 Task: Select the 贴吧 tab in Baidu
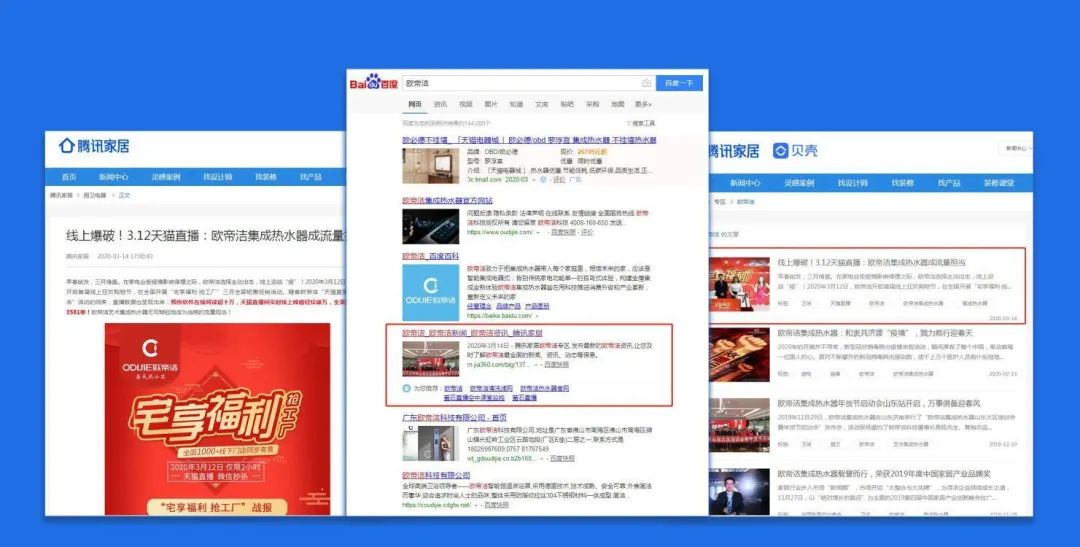tap(567, 104)
